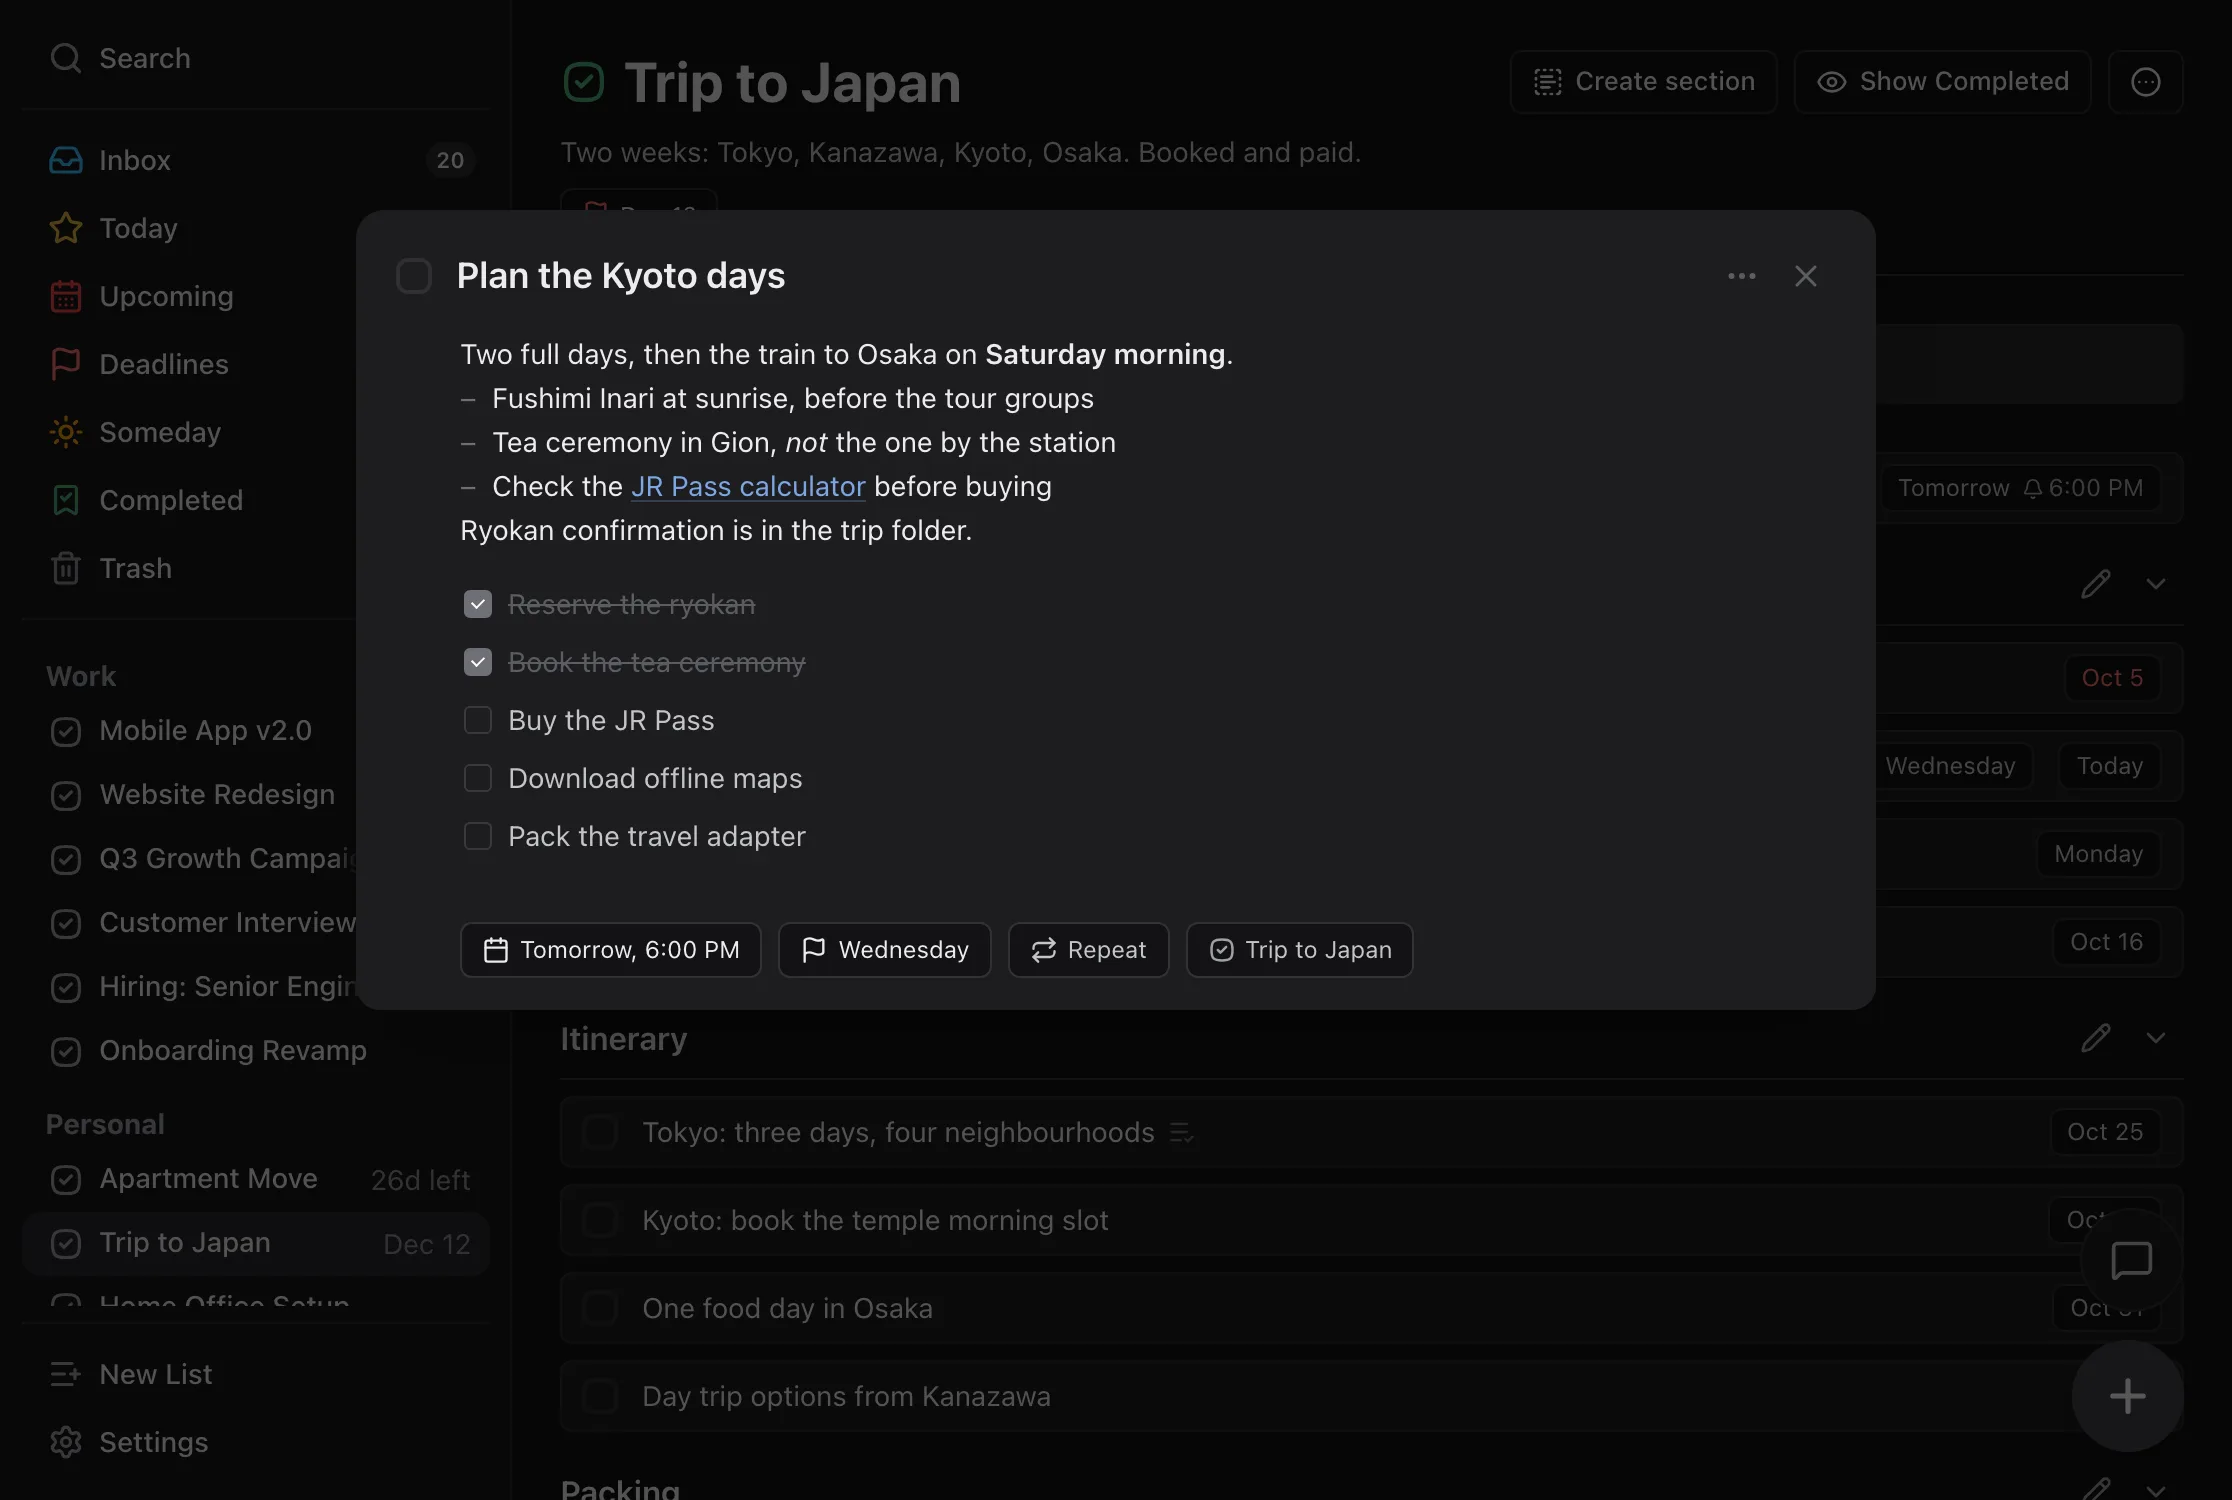The width and height of the screenshot is (2232, 1500).
Task: Check Day trip options from Kanazawa task
Action: pos(600,1396)
